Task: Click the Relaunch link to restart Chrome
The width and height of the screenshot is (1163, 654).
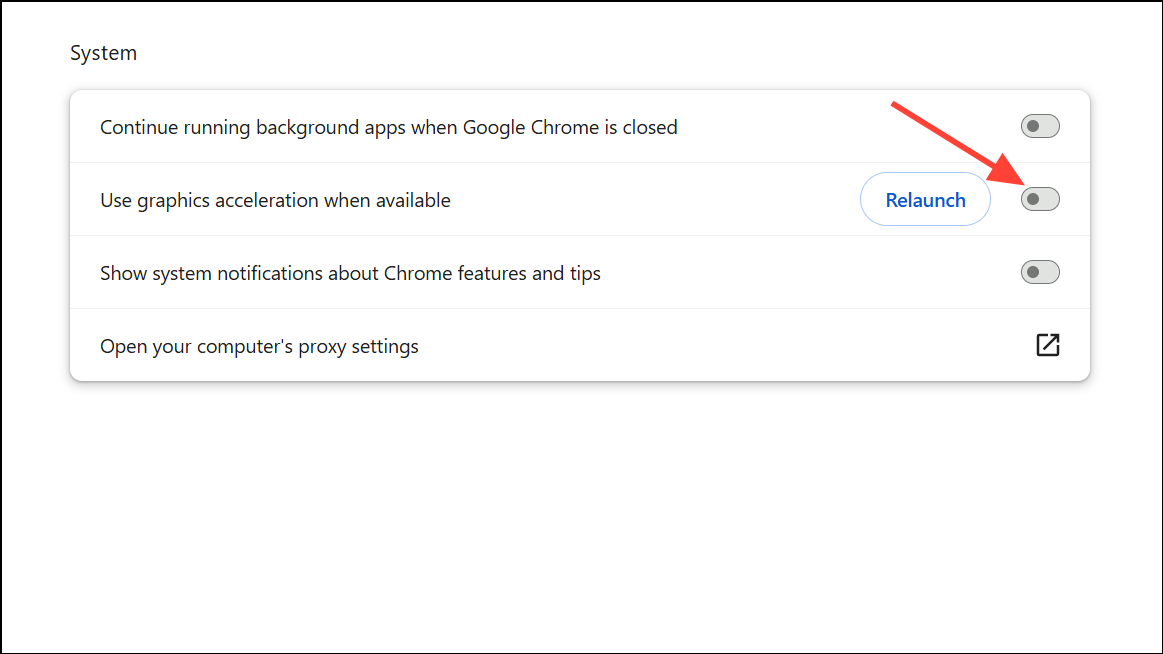Action: point(925,199)
